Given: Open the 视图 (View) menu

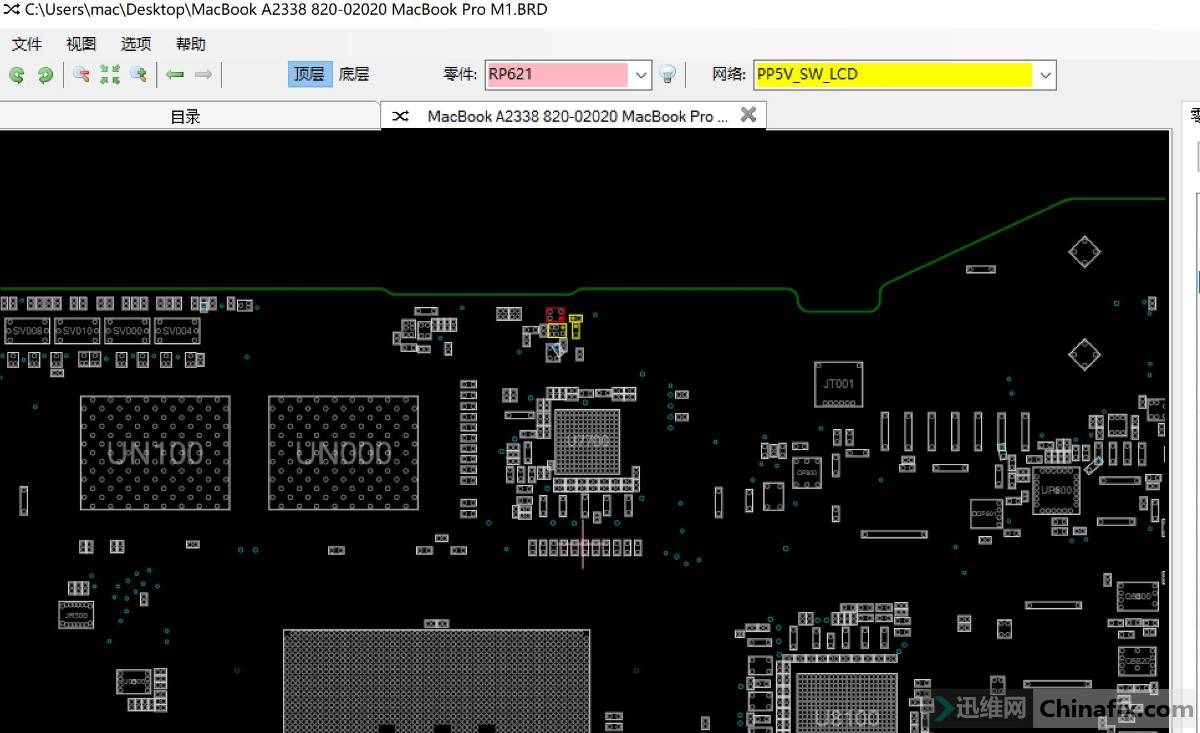Looking at the screenshot, I should (x=81, y=44).
